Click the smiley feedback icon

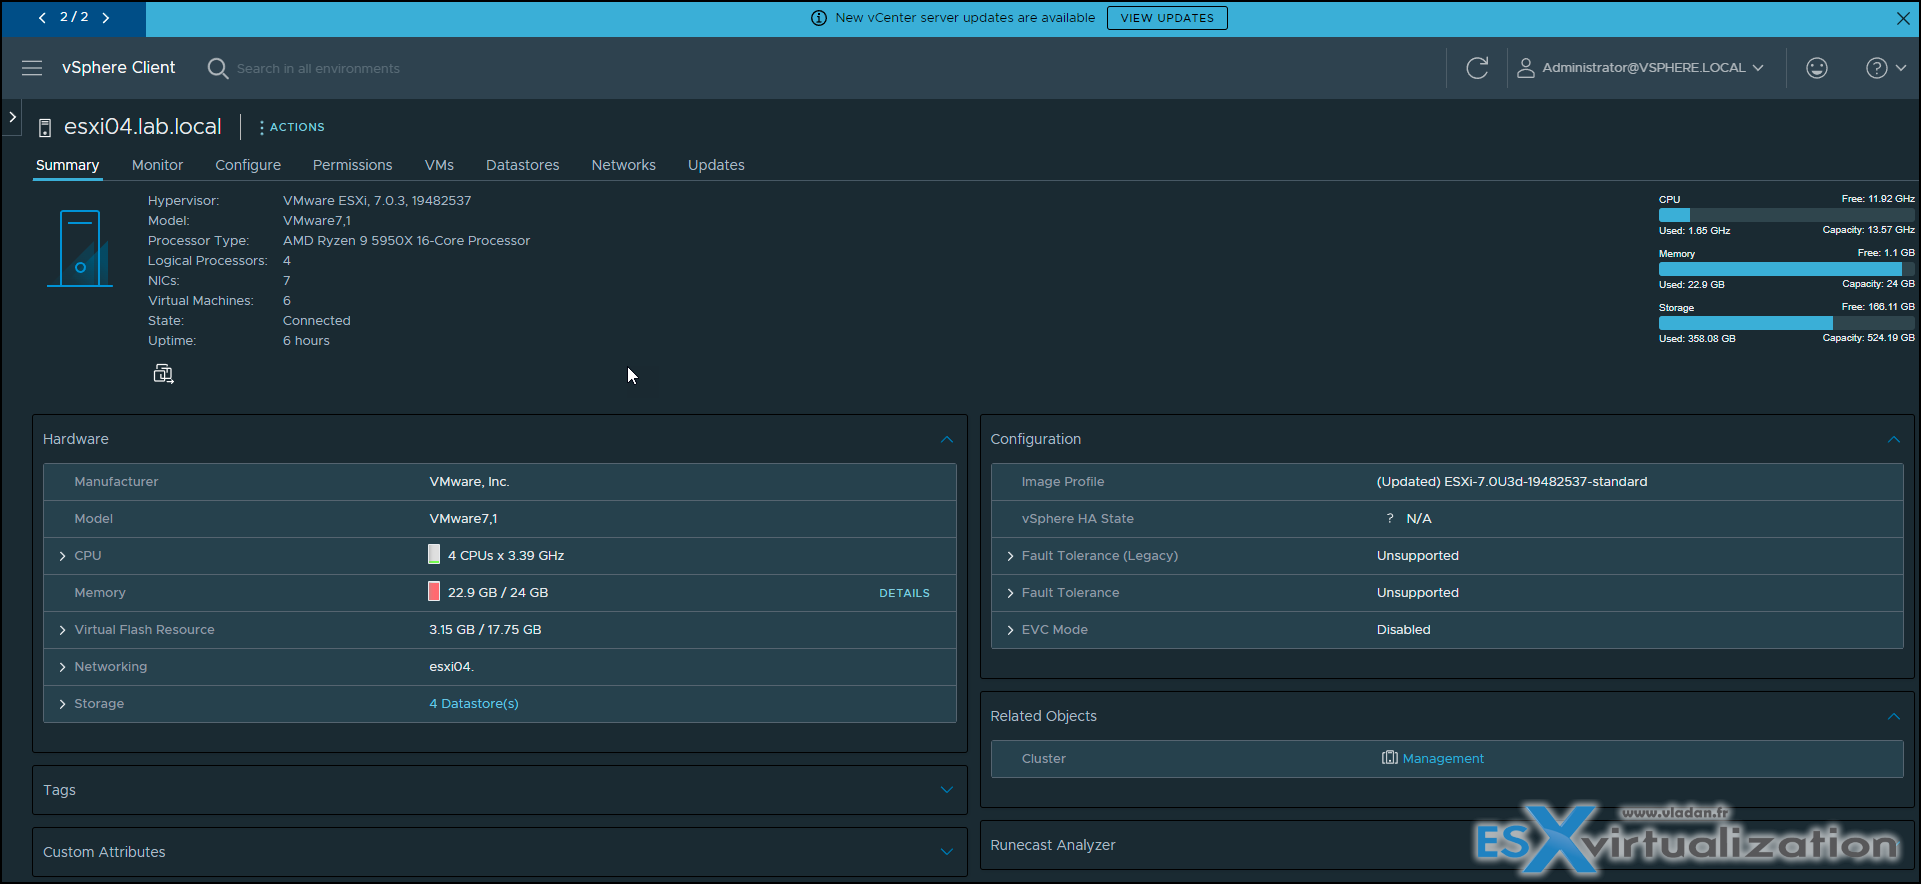pos(1817,68)
